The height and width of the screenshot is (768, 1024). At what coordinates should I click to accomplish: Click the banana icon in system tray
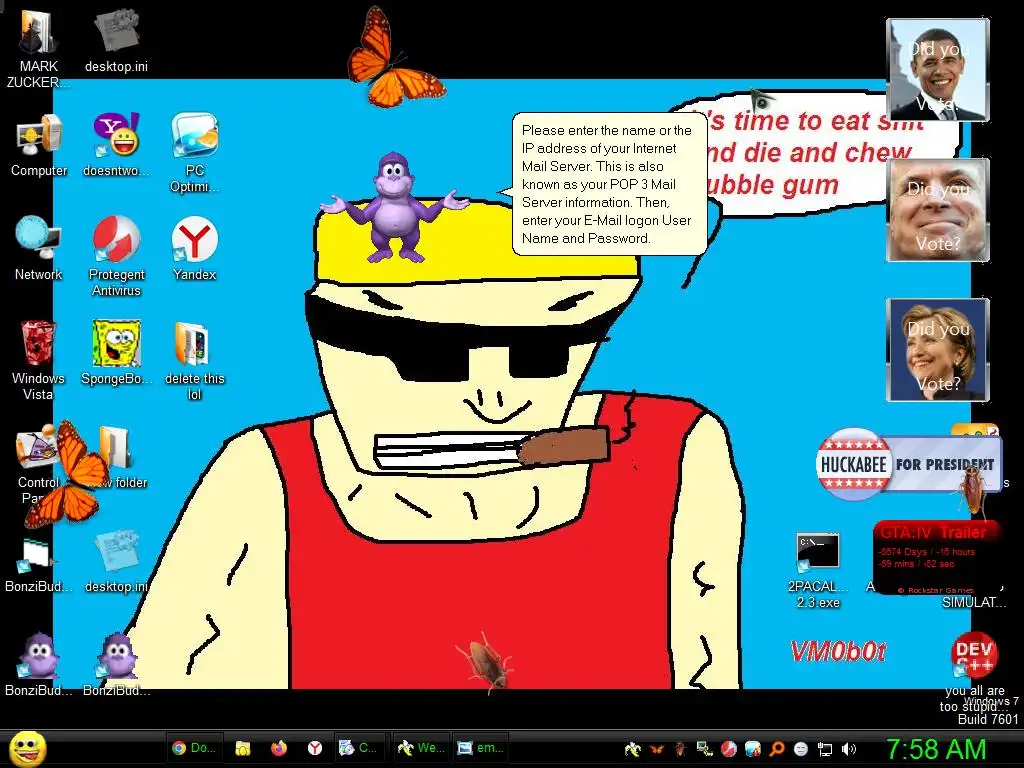pos(632,749)
